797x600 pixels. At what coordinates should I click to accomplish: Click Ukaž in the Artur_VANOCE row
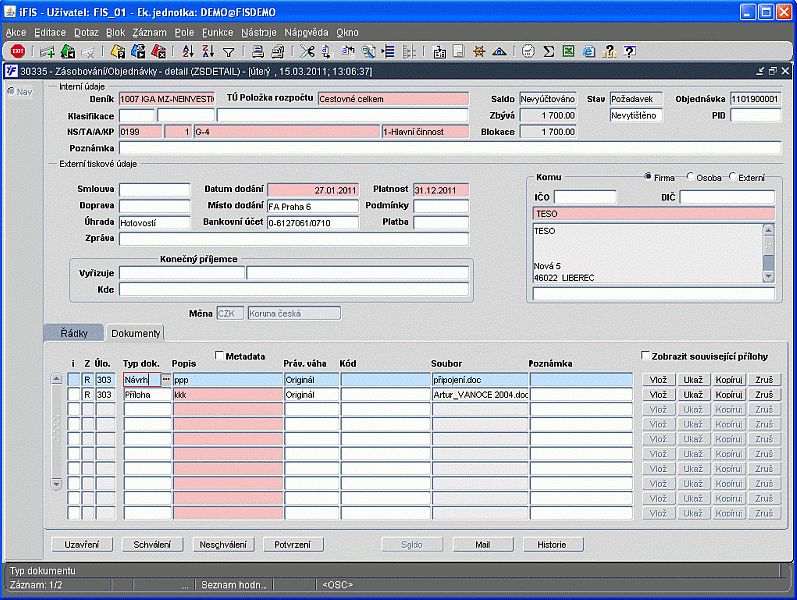(693, 395)
